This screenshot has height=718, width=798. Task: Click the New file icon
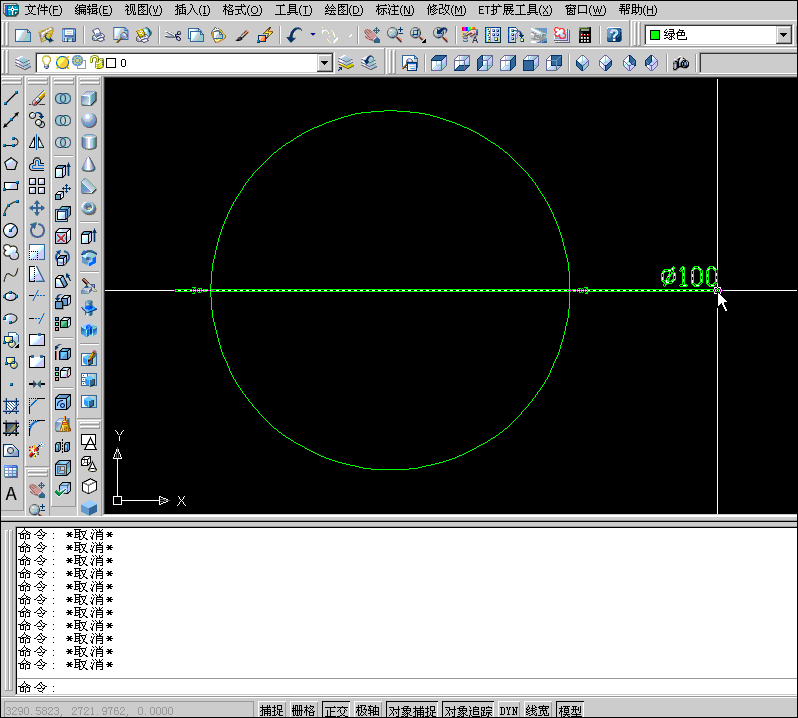pyautogui.click(x=23, y=35)
